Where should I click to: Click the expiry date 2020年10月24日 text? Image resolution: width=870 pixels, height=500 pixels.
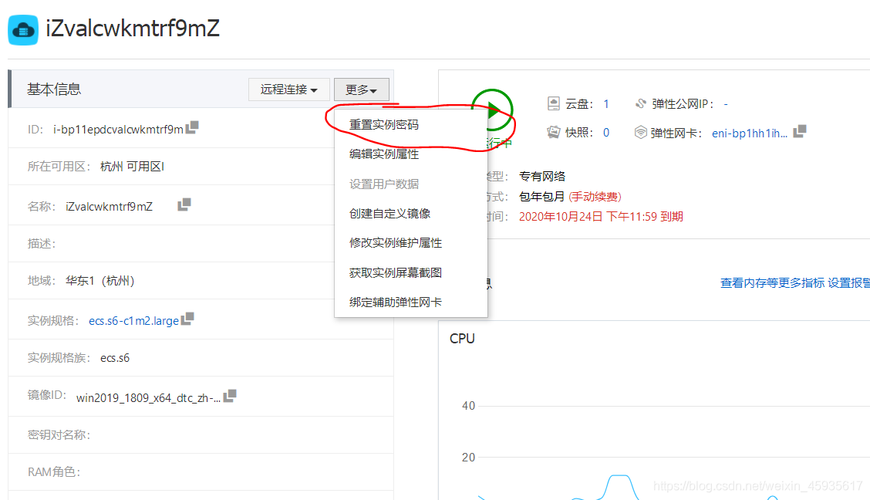pos(560,216)
